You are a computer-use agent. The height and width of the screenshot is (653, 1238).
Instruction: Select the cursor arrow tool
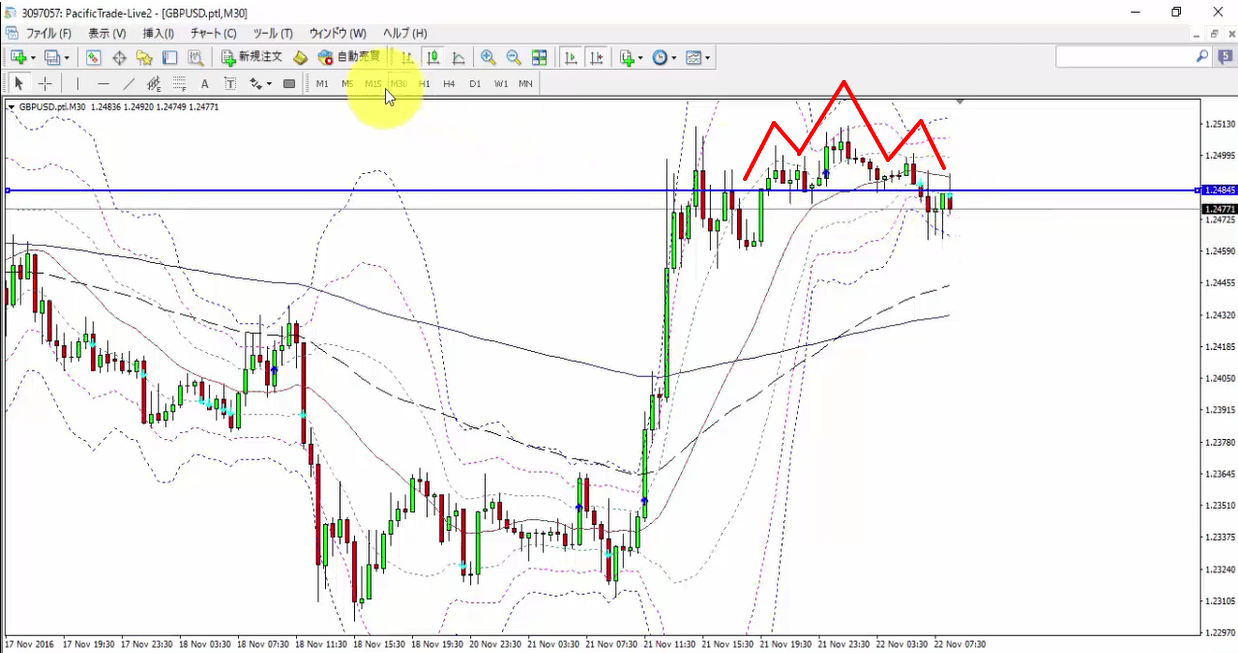(19, 84)
